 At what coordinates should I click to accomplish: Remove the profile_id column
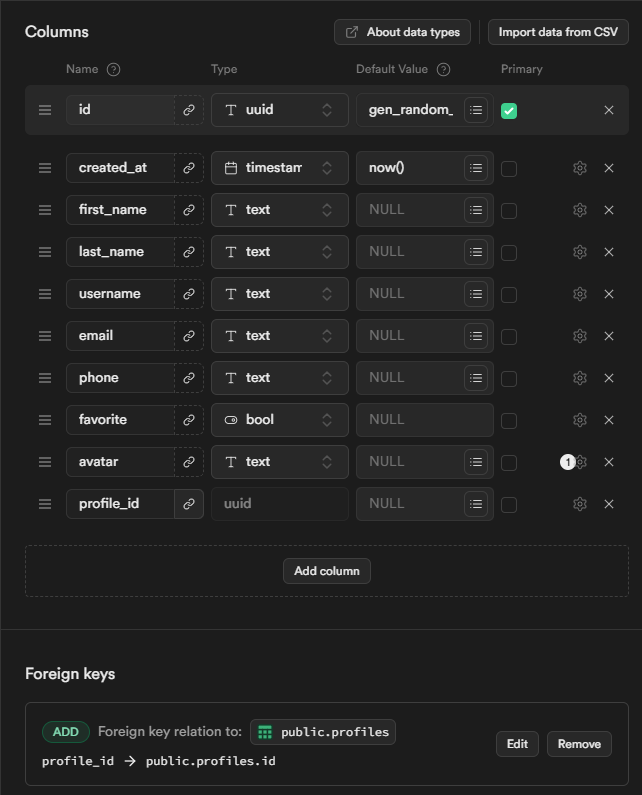point(609,504)
